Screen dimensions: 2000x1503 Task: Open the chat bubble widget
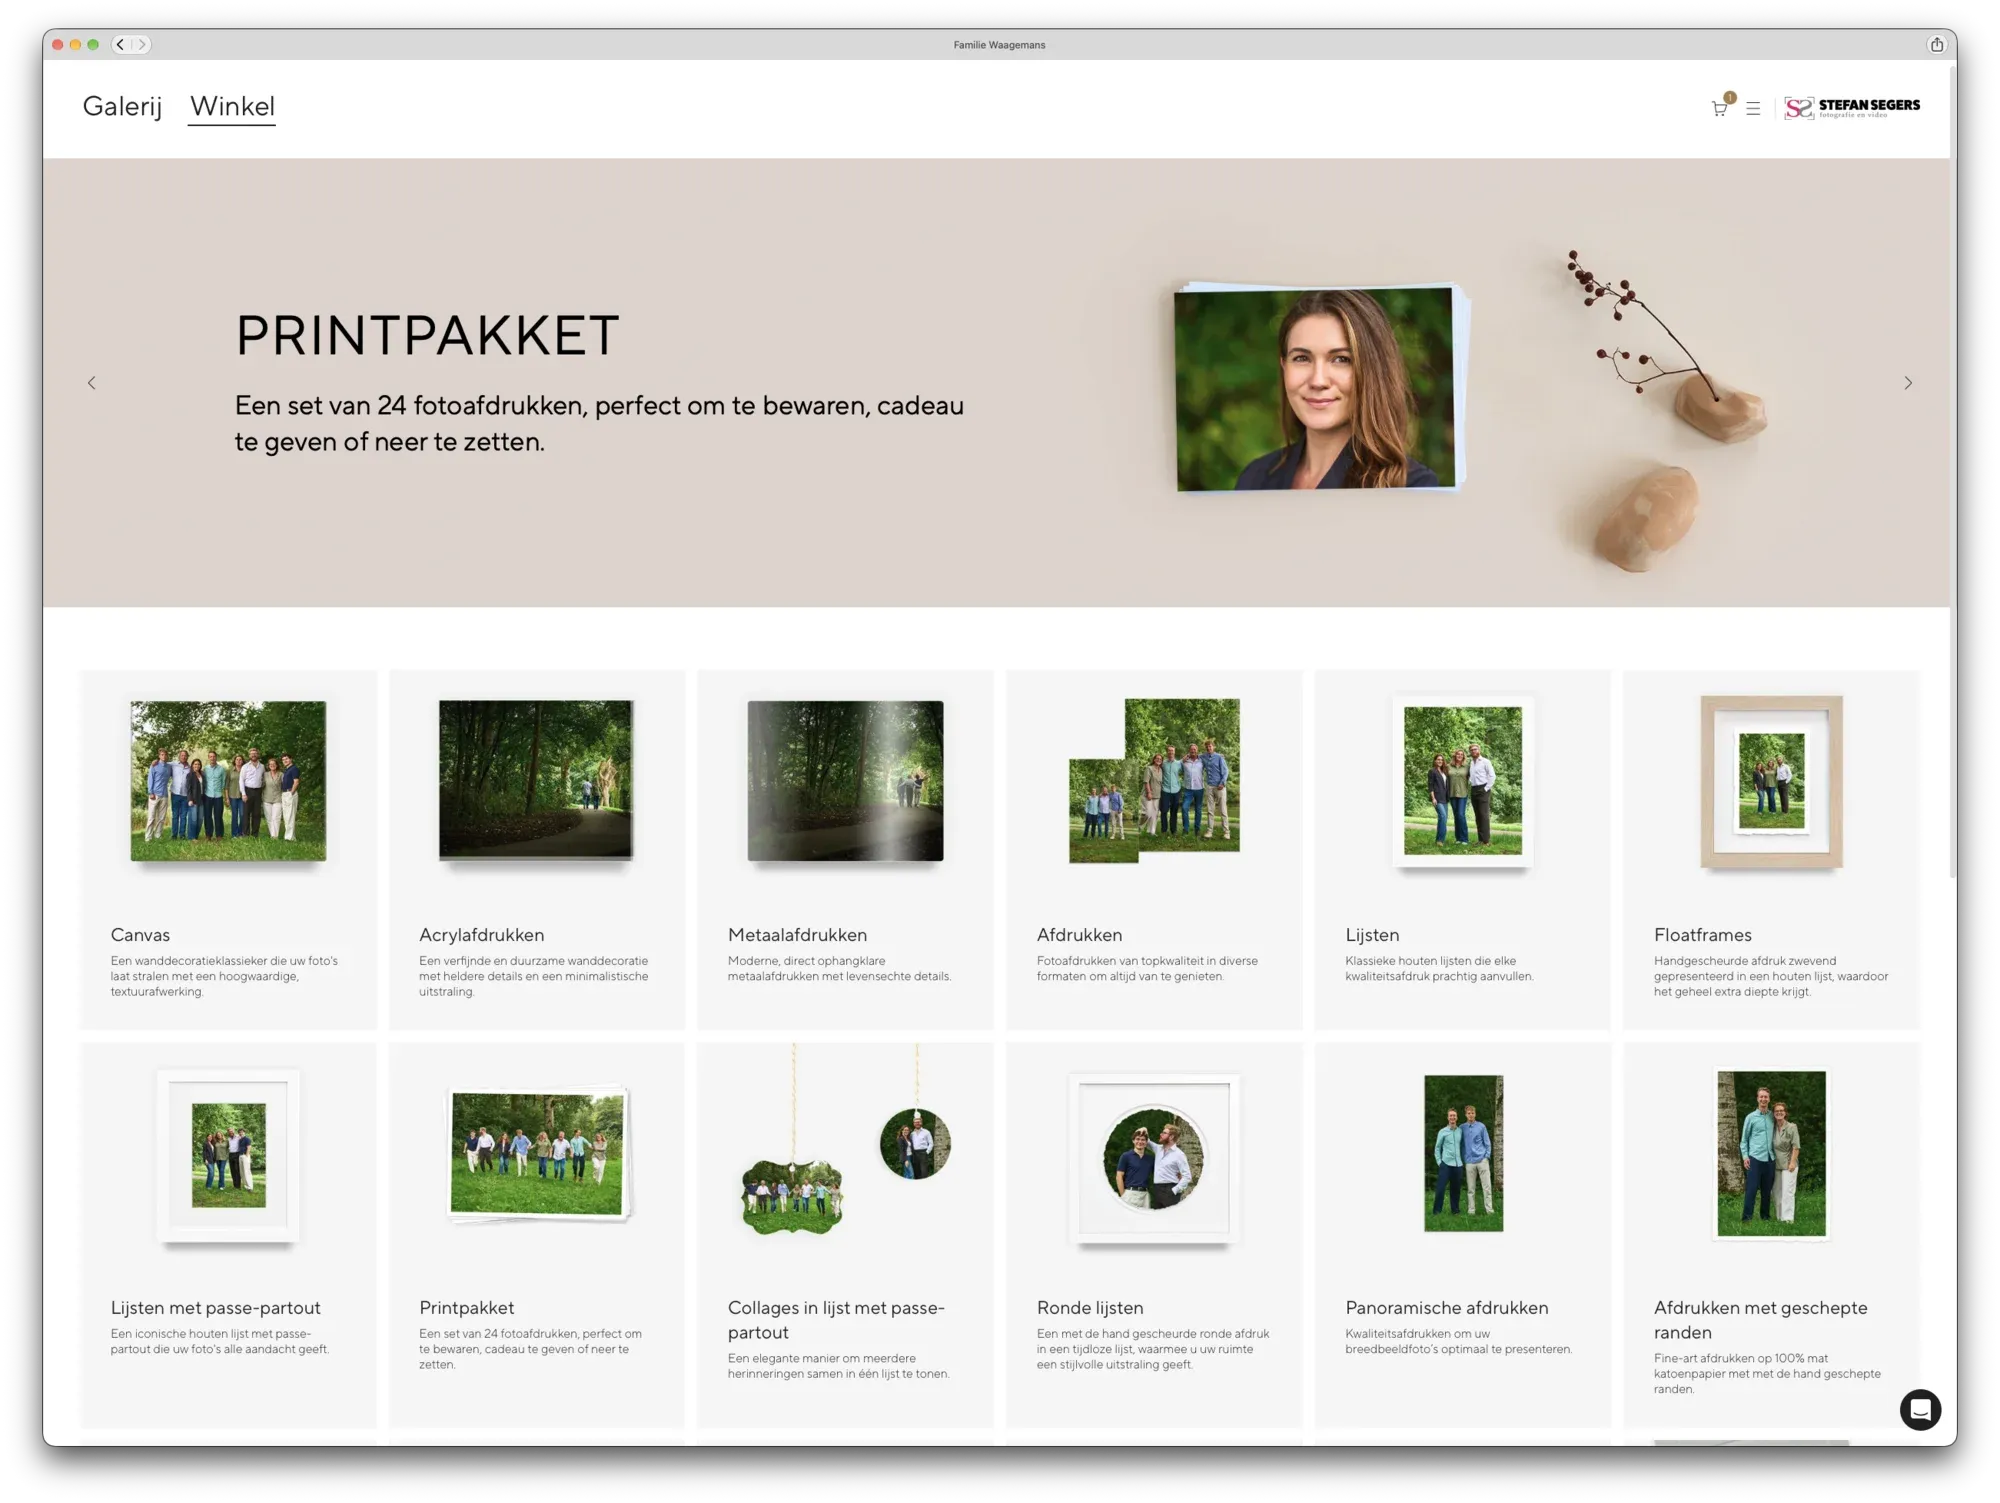[1920, 1410]
